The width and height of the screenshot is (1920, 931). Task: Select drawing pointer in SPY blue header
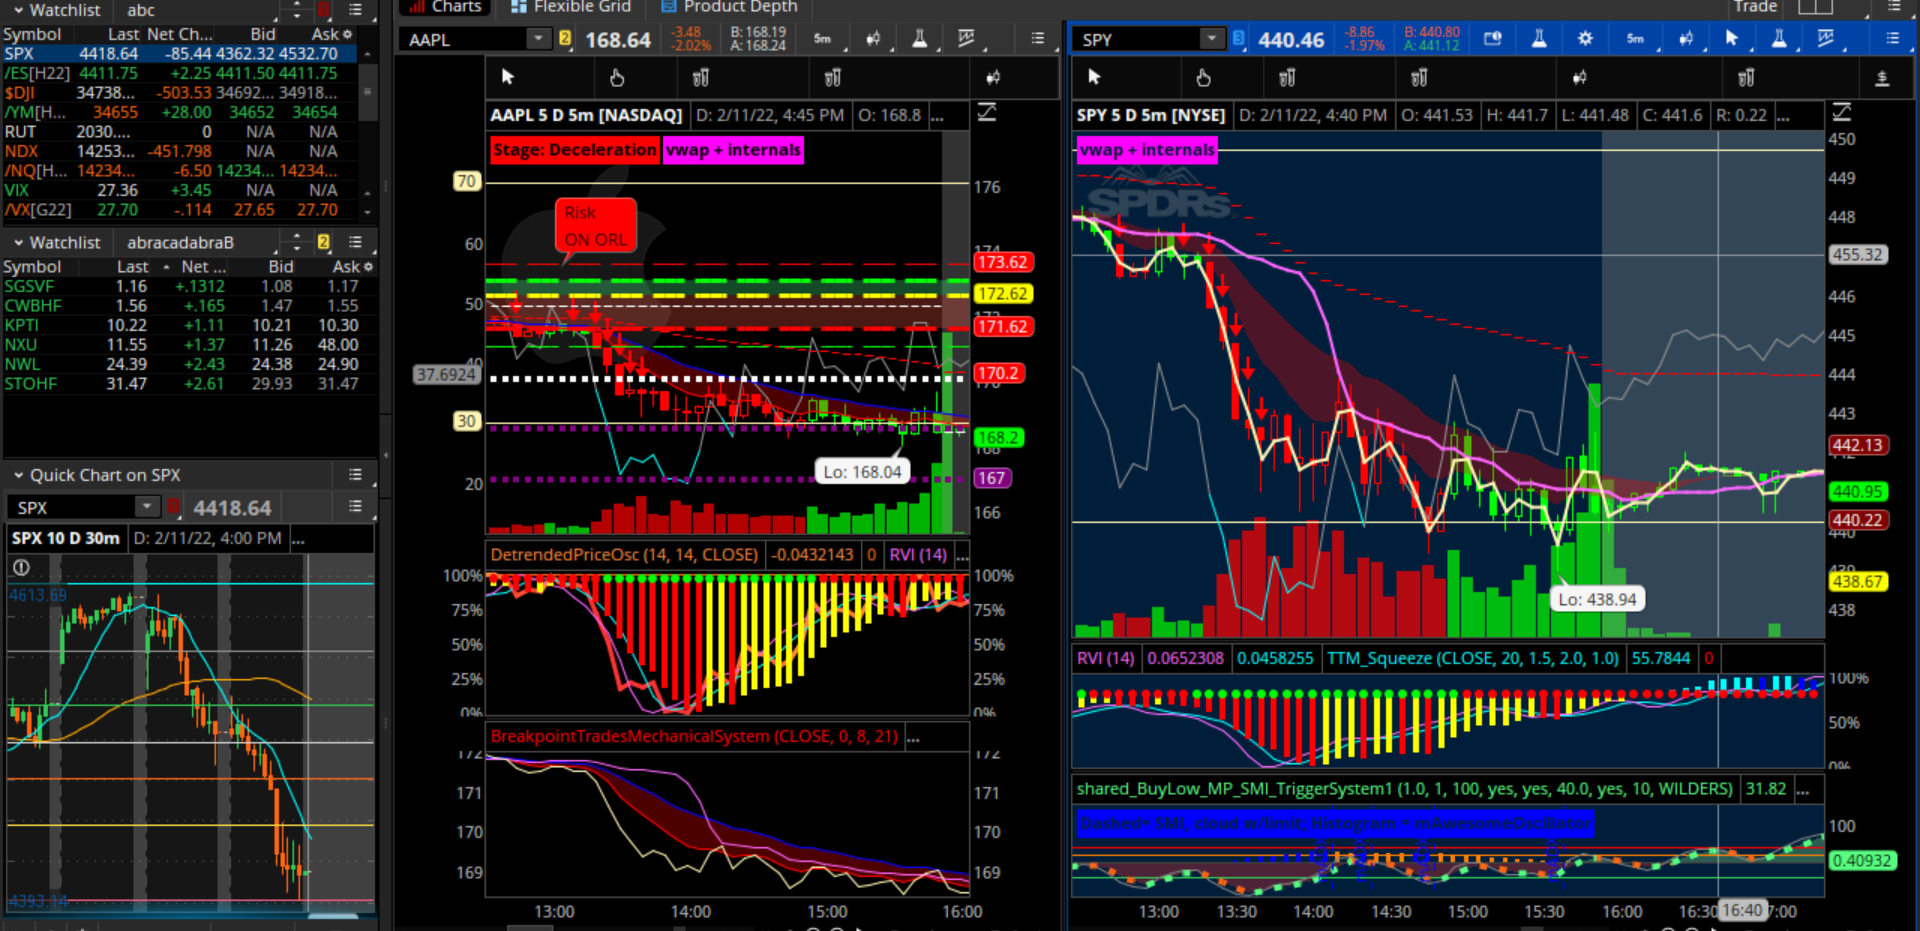pyautogui.click(x=1732, y=39)
